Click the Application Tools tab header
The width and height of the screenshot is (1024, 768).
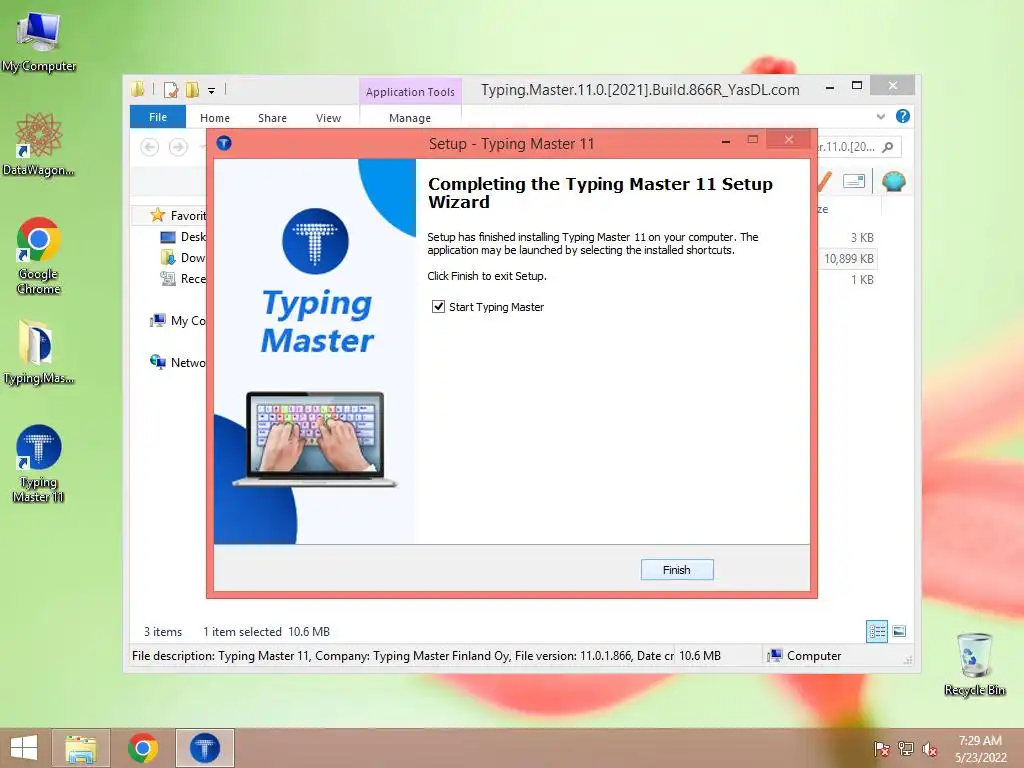410,91
